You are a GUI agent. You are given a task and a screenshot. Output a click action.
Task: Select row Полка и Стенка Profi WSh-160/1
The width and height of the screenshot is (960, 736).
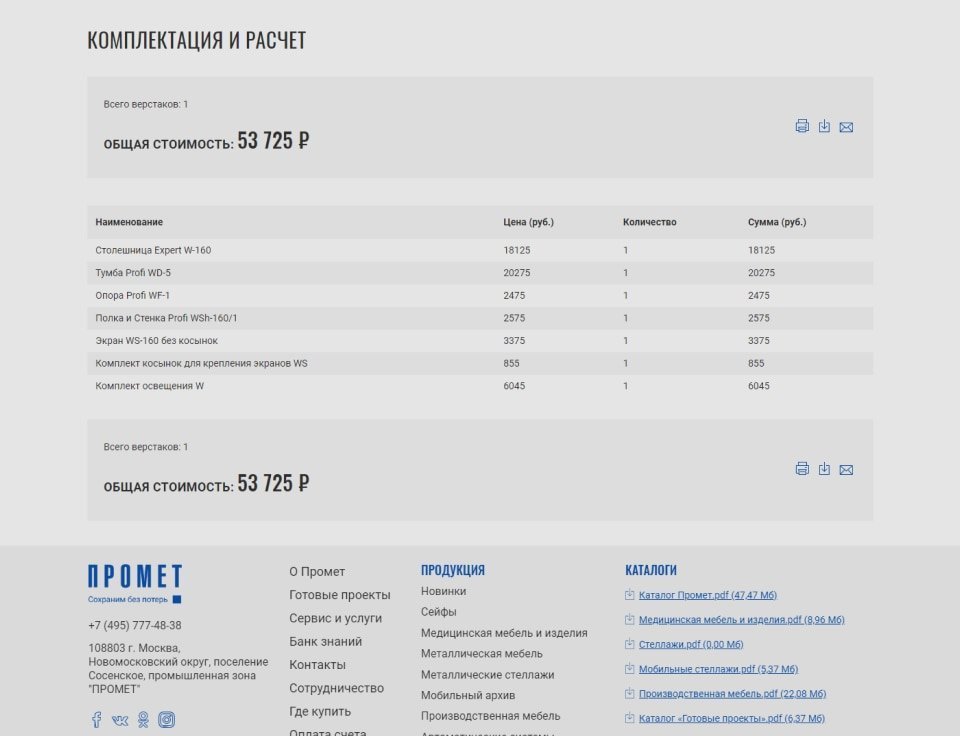480,318
